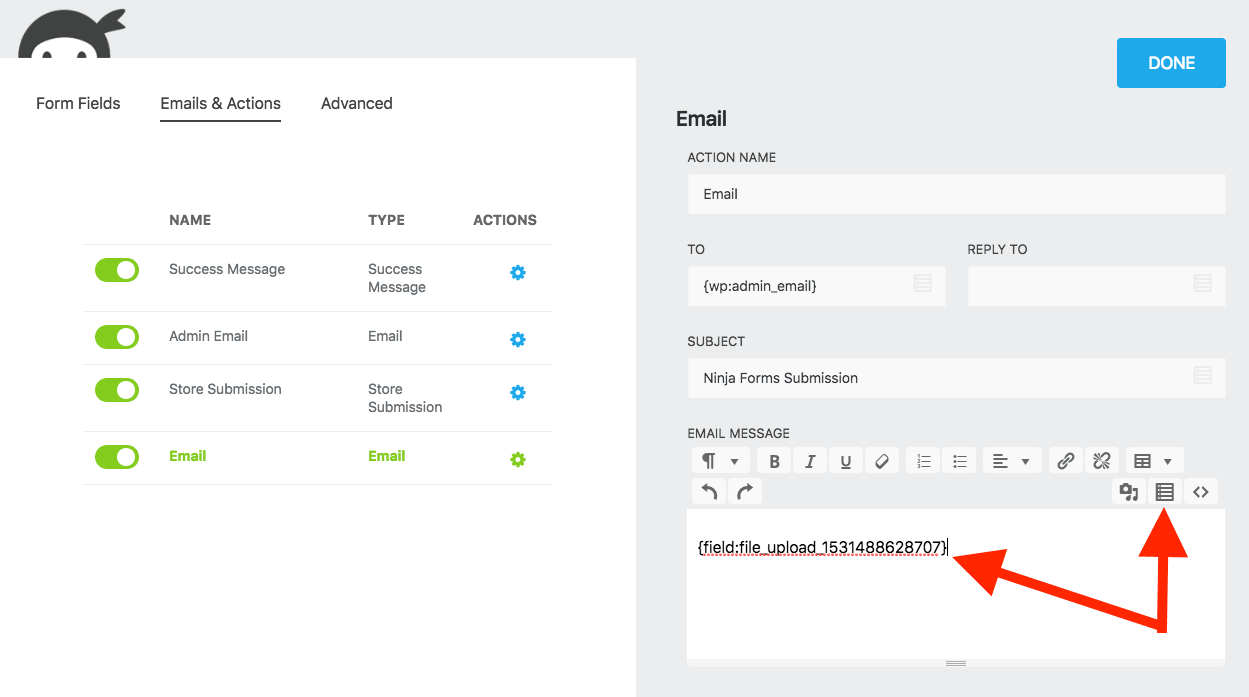Remove the link using the unlink icon
This screenshot has width=1249, height=697.
(1101, 460)
